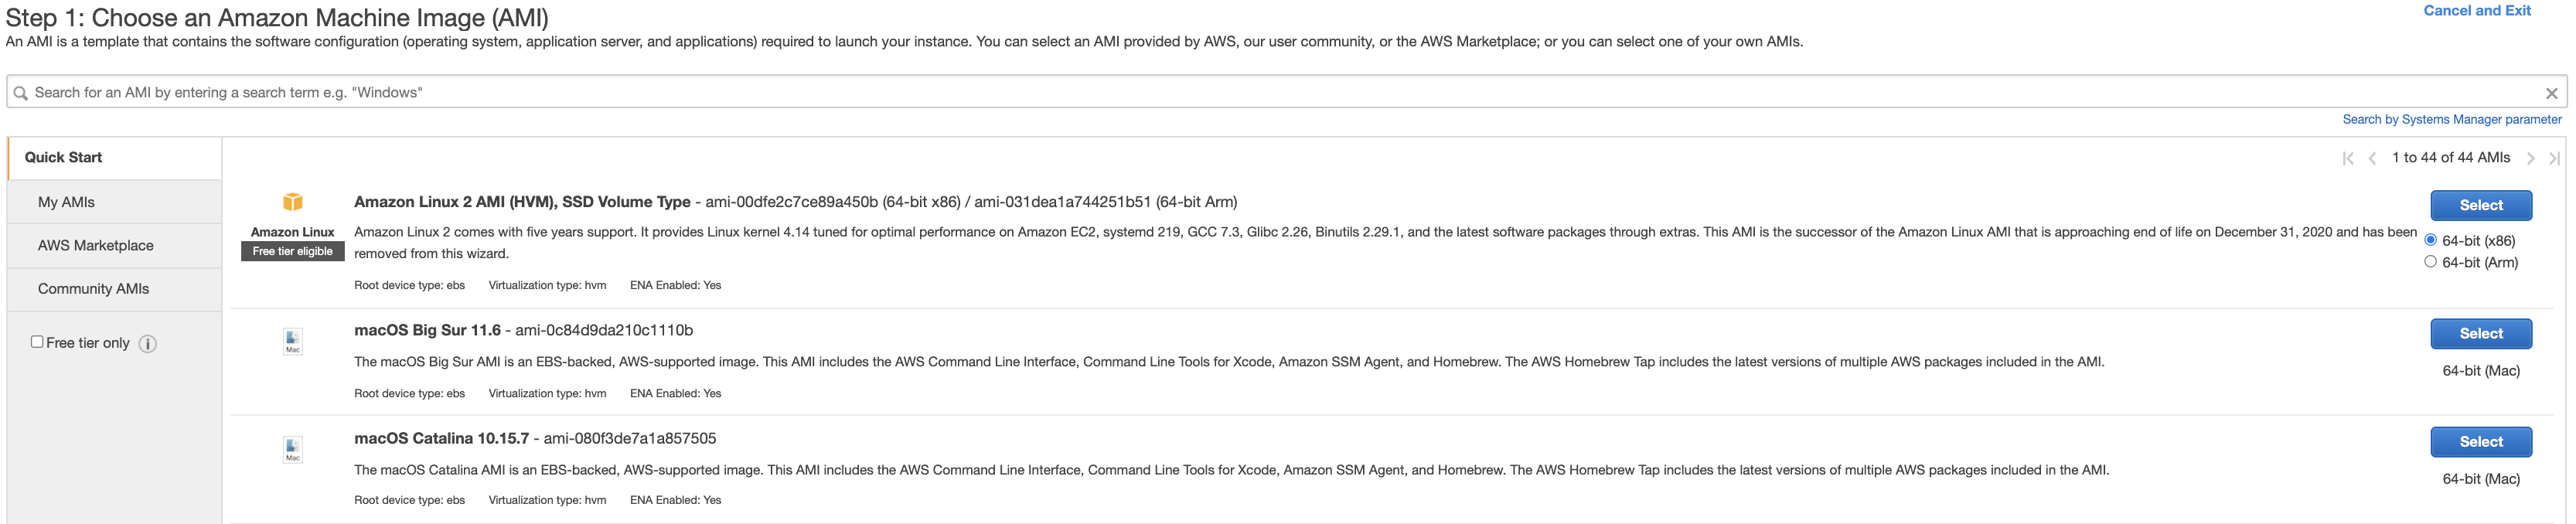Click the search magnifier icon
Viewport: 2576px width, 524px height.
(20, 93)
